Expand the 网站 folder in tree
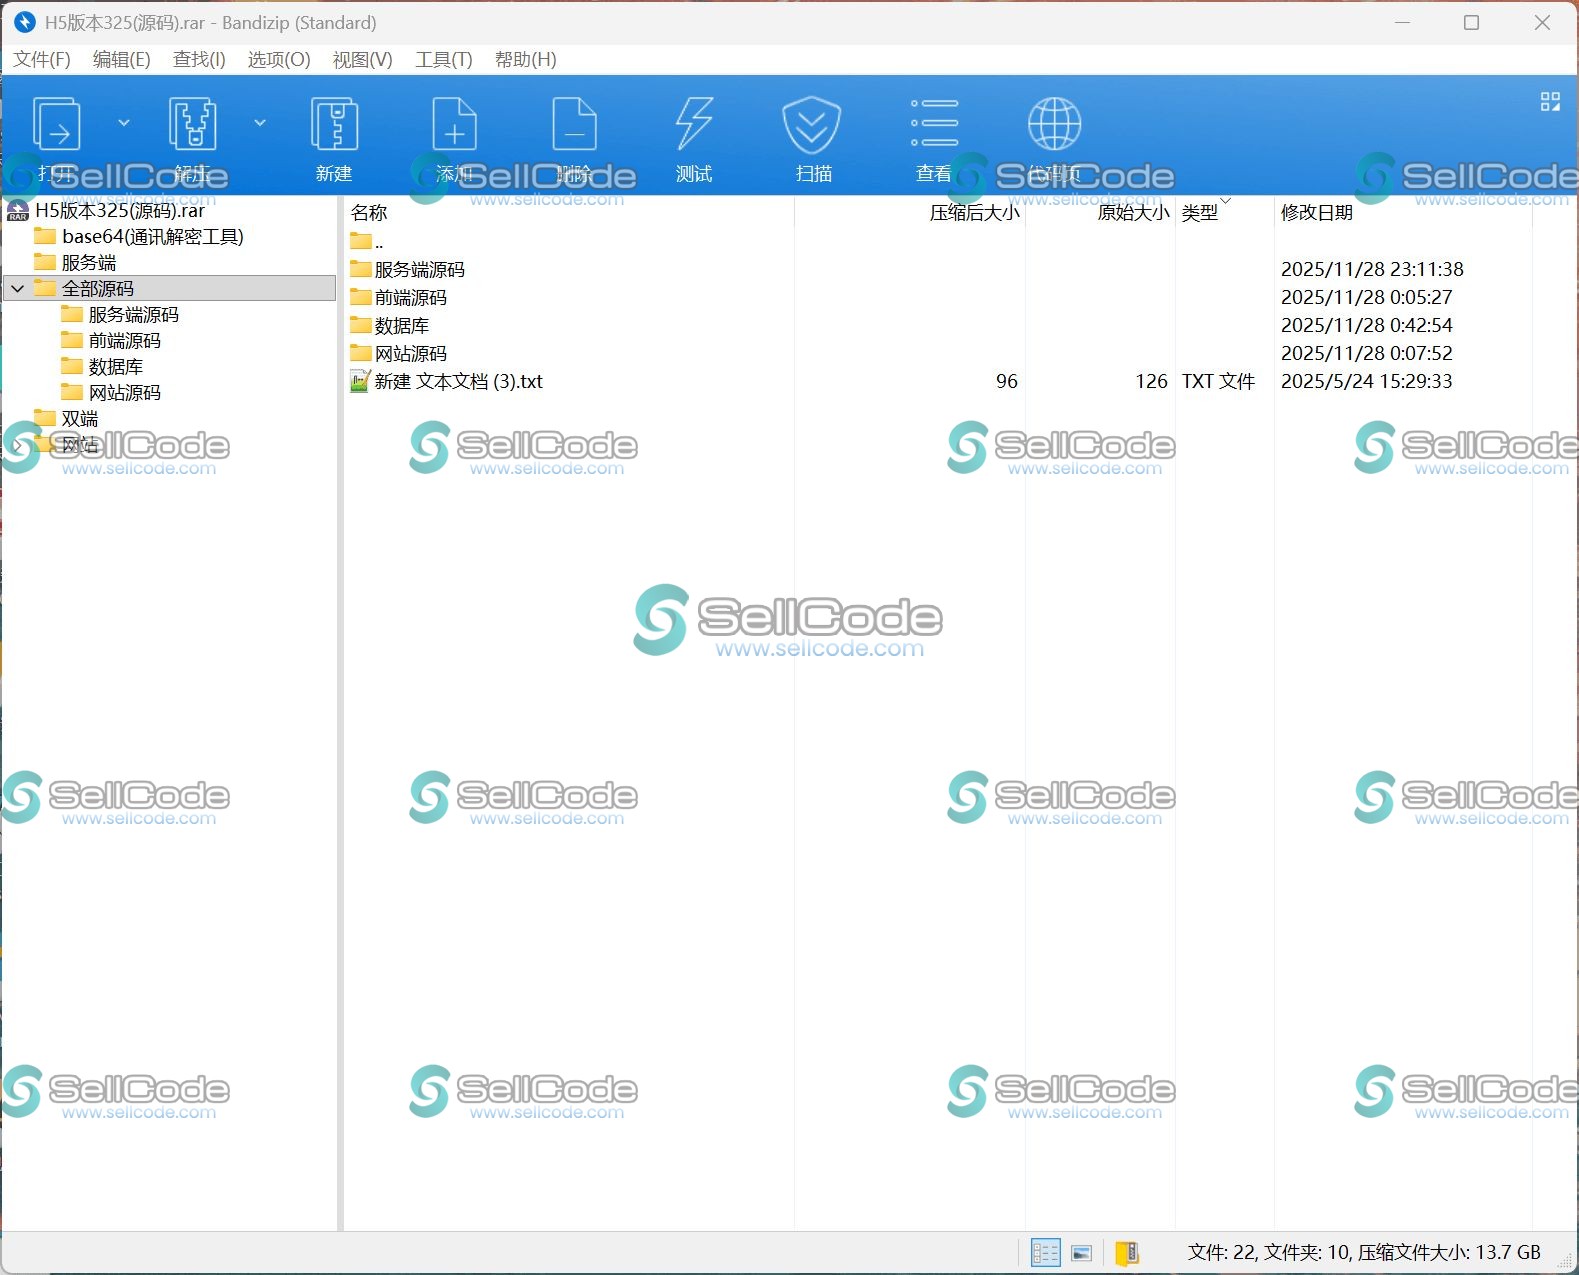Image resolution: width=1579 pixels, height=1275 pixels. (18, 445)
